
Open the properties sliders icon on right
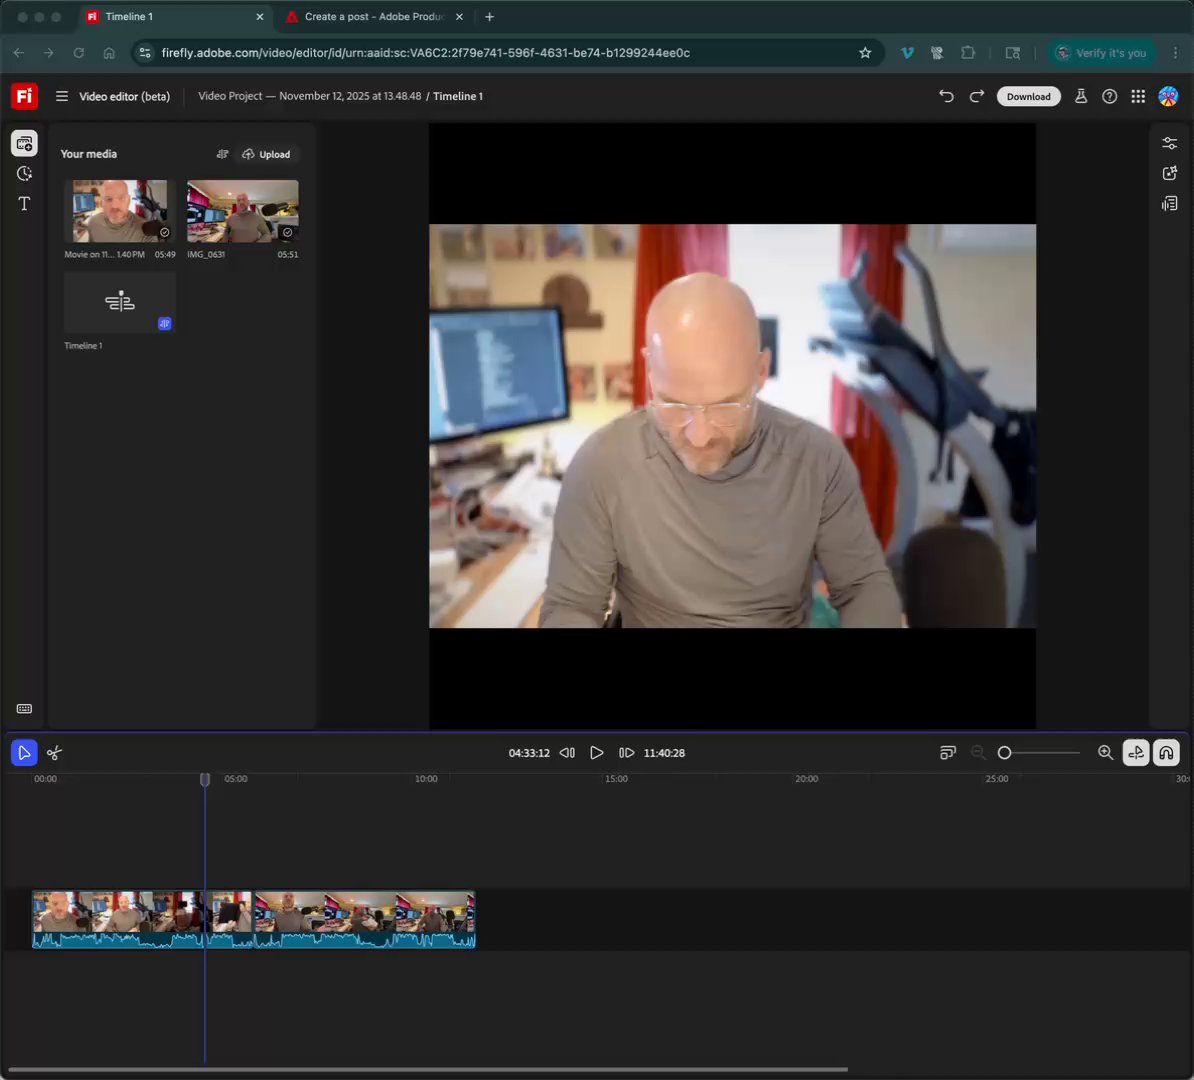tap(1170, 143)
